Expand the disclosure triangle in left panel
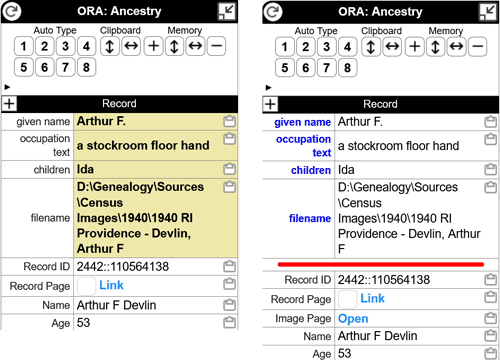Viewport: 500px width, 362px height. 7,87
